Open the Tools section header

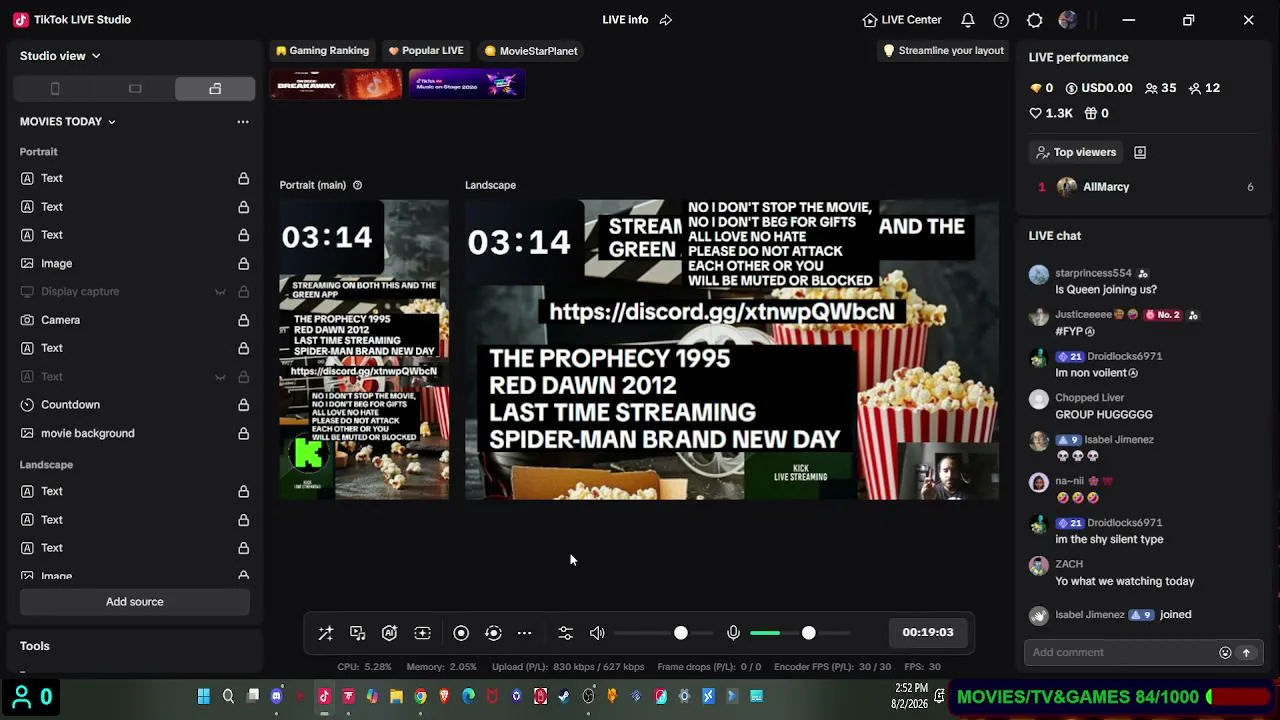point(35,646)
